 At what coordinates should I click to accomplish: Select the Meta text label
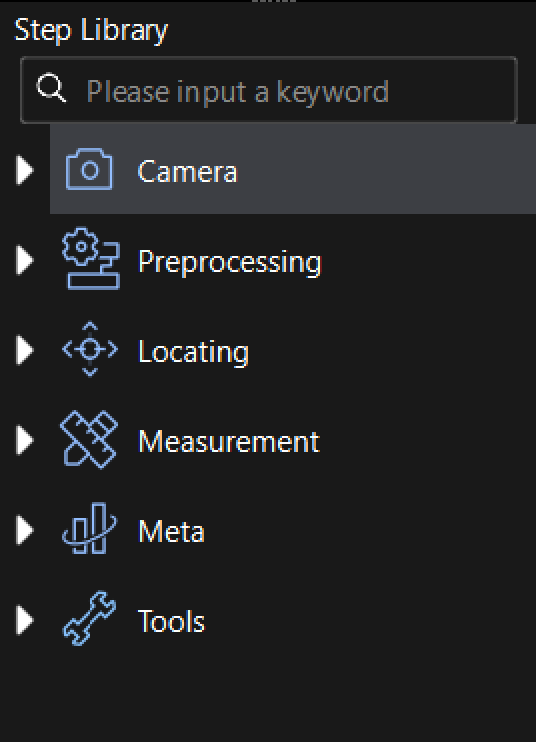click(x=171, y=531)
